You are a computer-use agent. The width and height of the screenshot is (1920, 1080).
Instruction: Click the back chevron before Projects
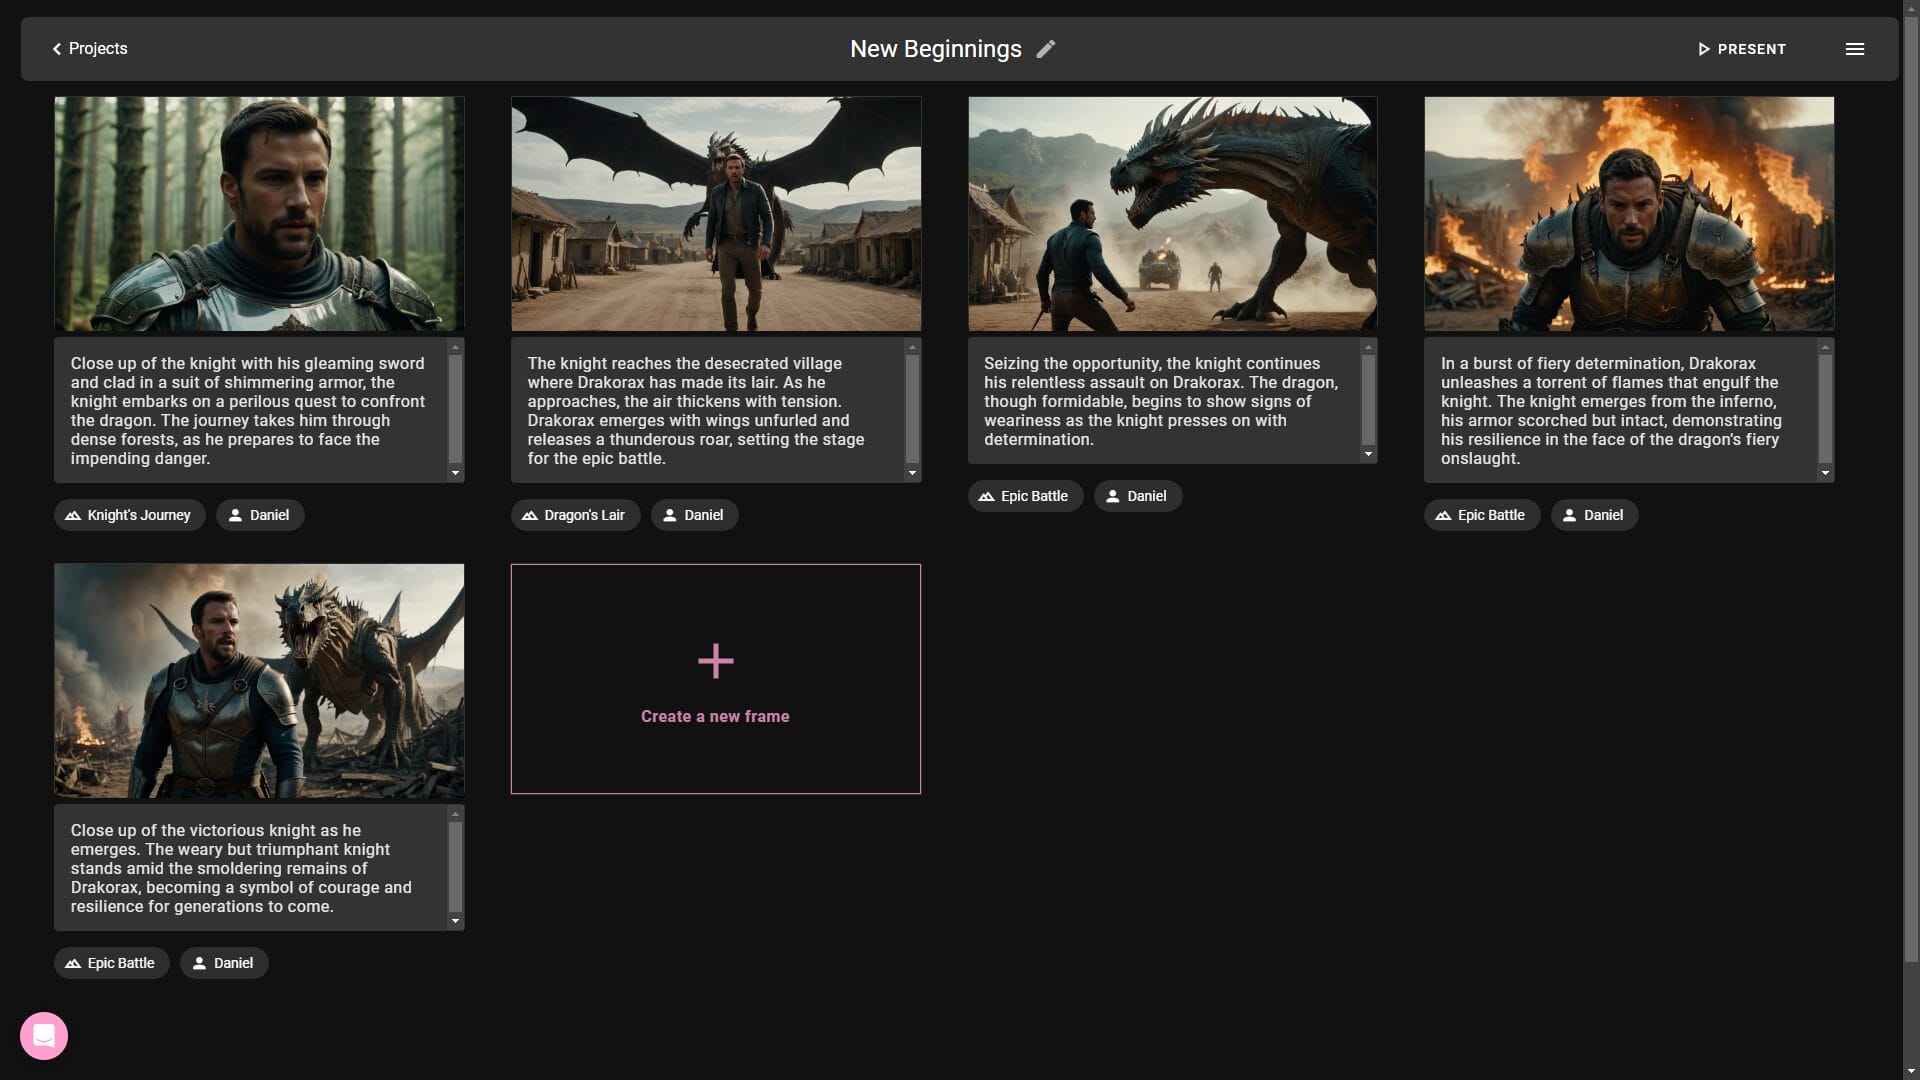click(x=56, y=48)
